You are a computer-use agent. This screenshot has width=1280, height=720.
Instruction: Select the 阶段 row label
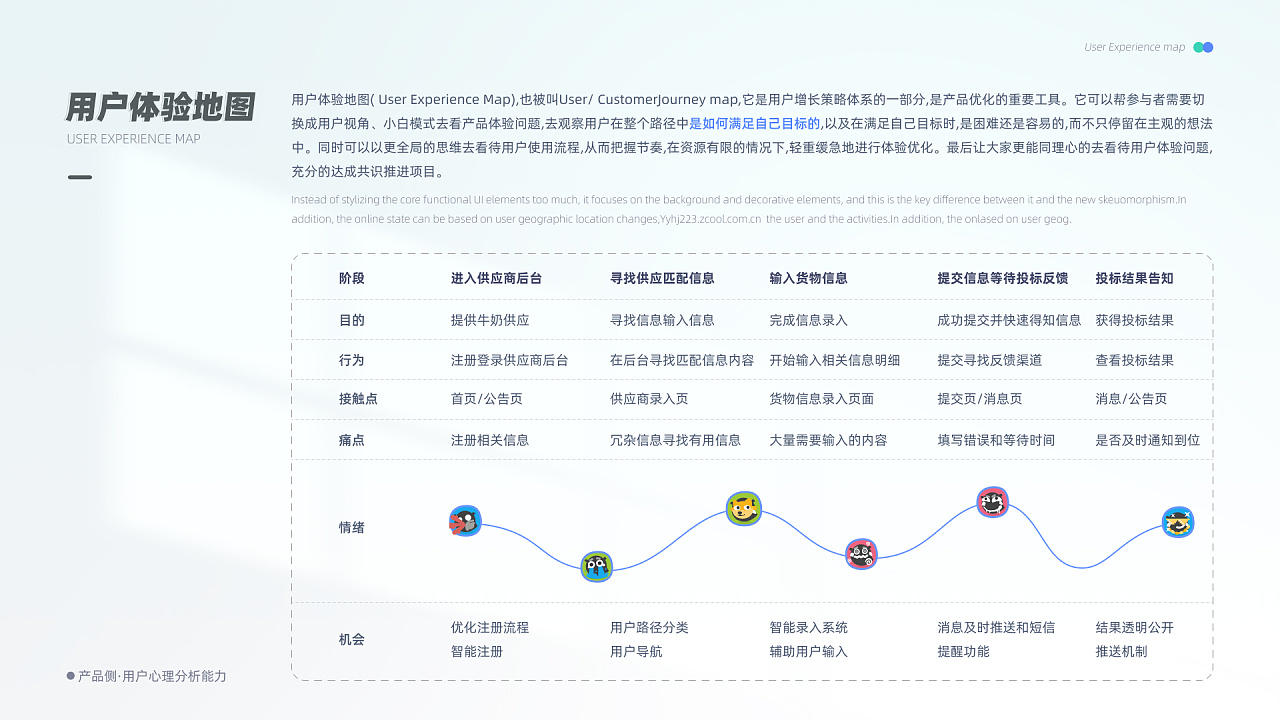pos(352,279)
